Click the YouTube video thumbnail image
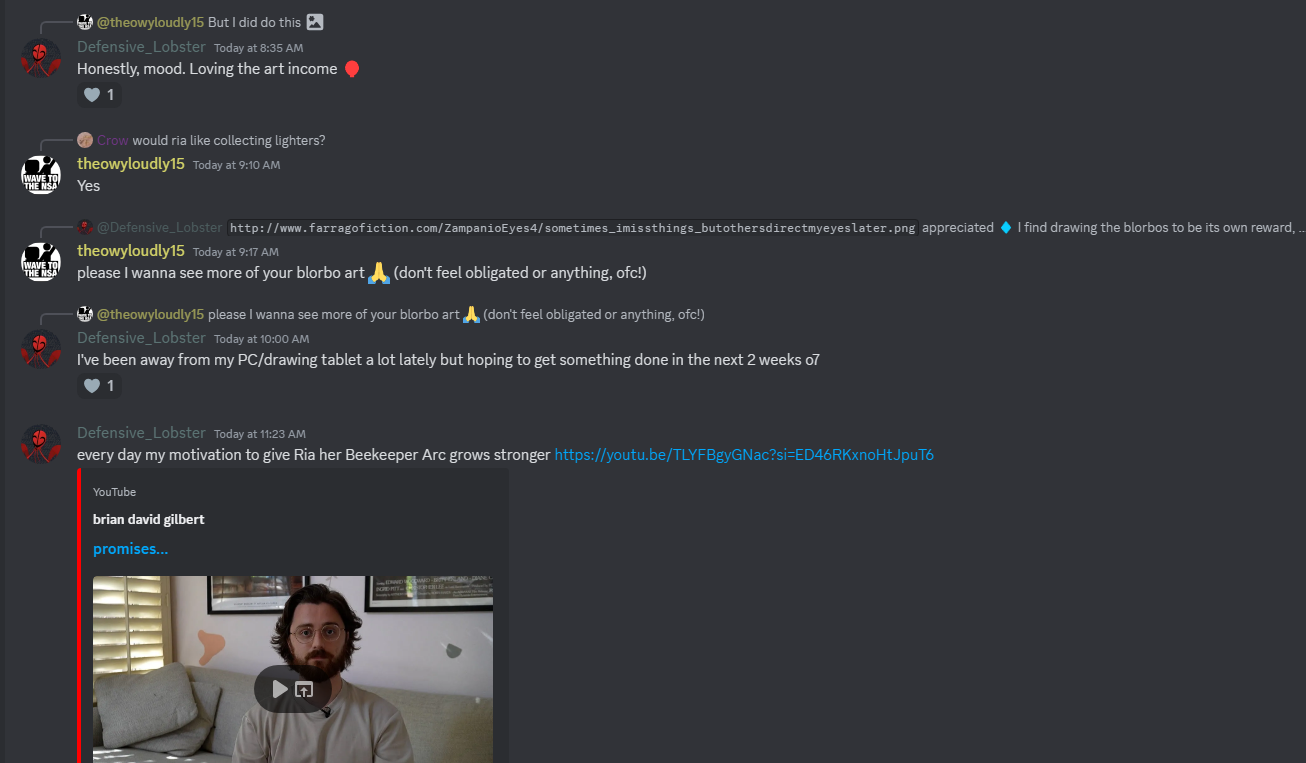This screenshot has width=1306, height=763. [293, 669]
